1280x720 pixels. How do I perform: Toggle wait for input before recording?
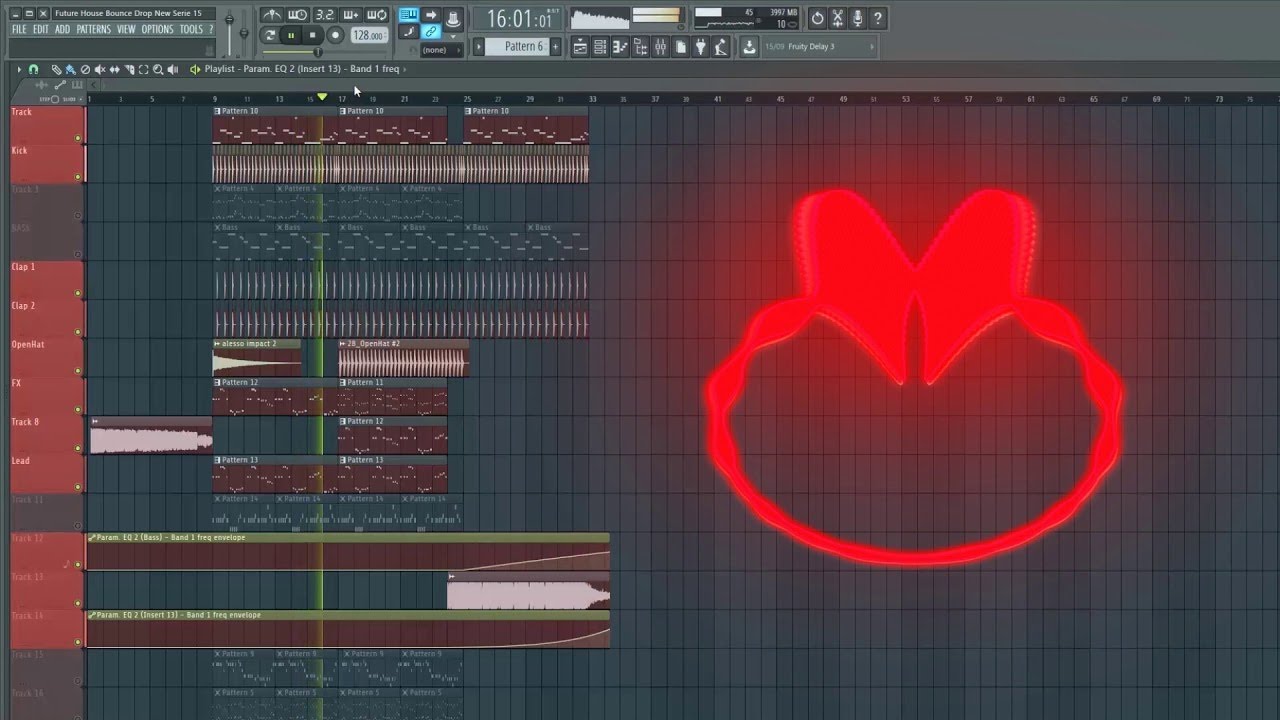point(298,15)
